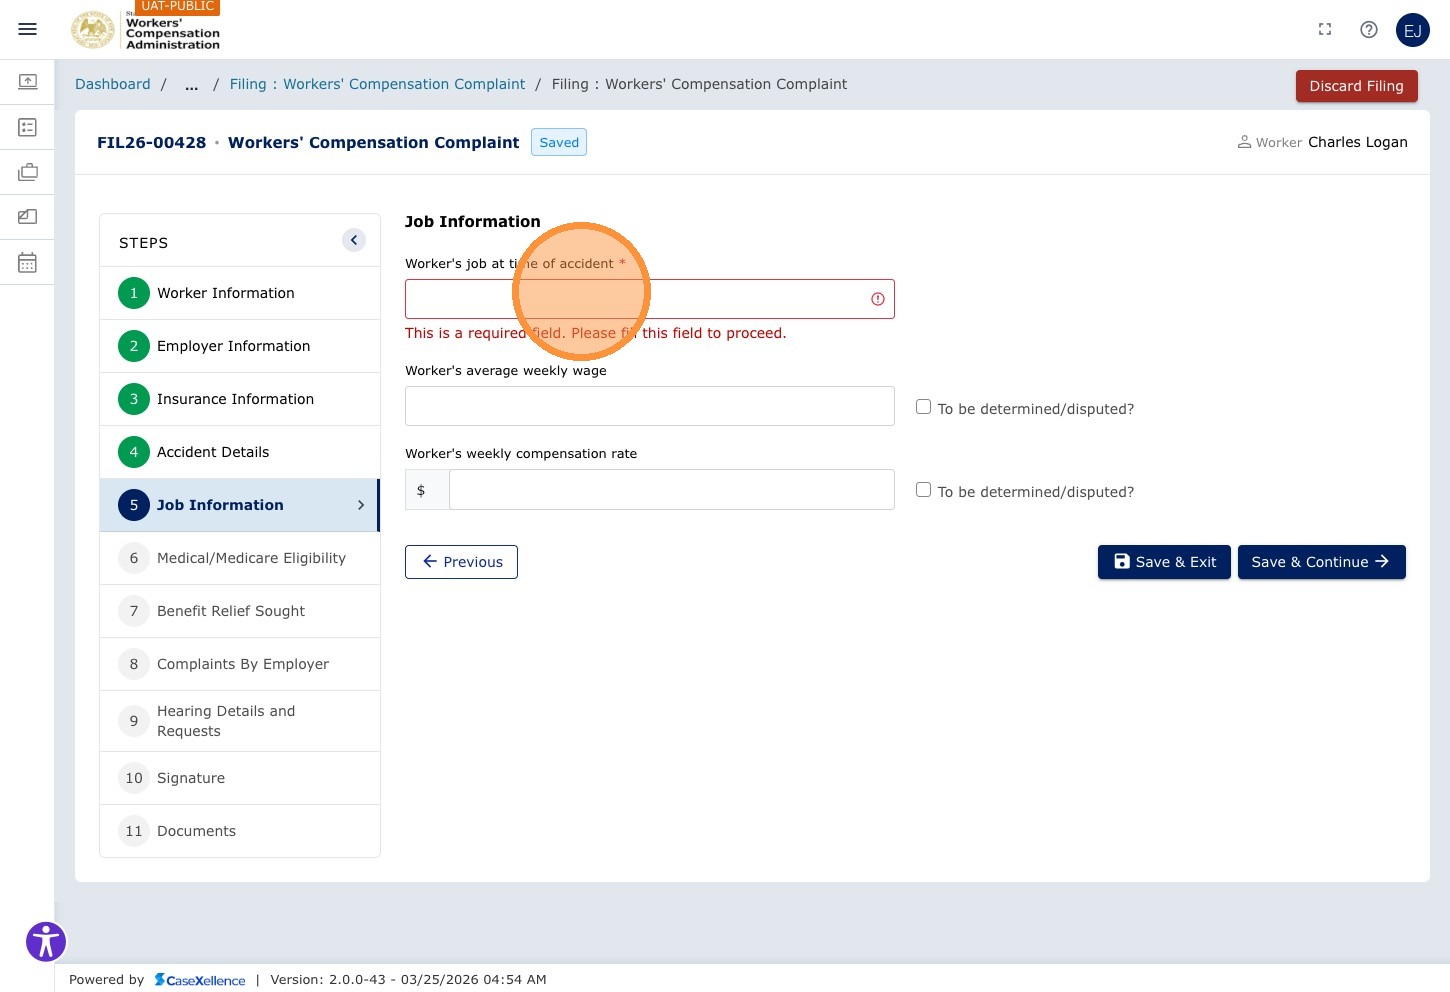Expand the Job Information step chevron
1450x992 pixels.
point(361,505)
